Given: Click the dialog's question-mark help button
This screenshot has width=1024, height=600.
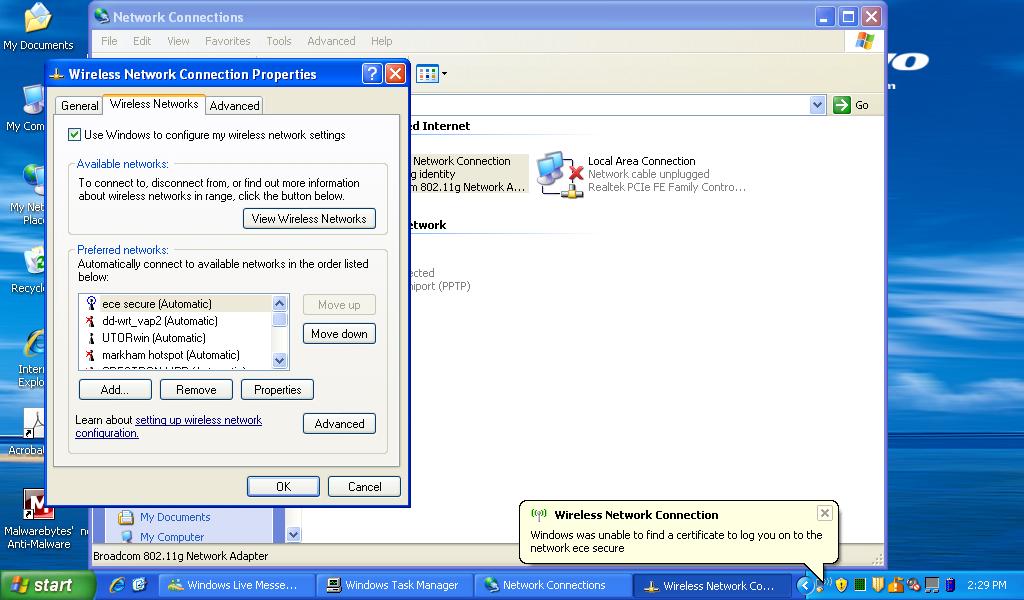Looking at the screenshot, I should point(372,74).
